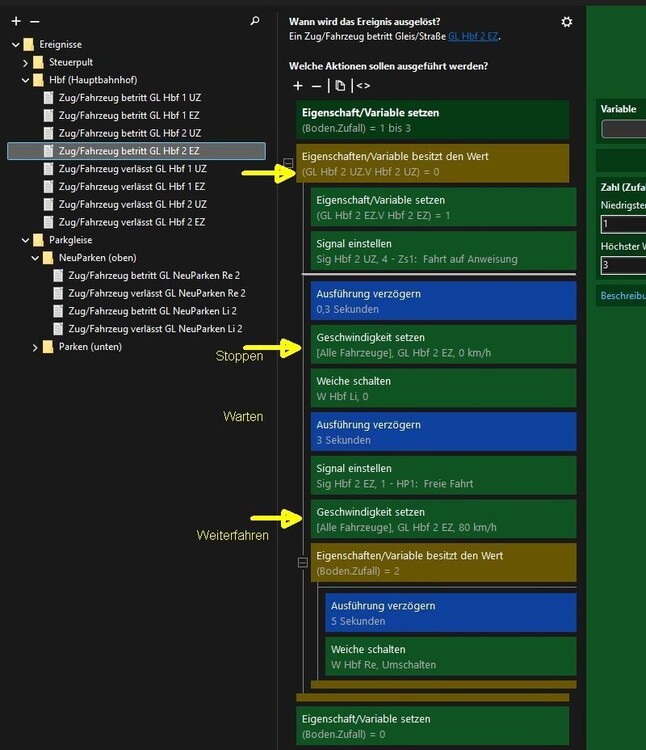
Task: Click the Beschreibung link in the properties panel
Action: click(623, 296)
